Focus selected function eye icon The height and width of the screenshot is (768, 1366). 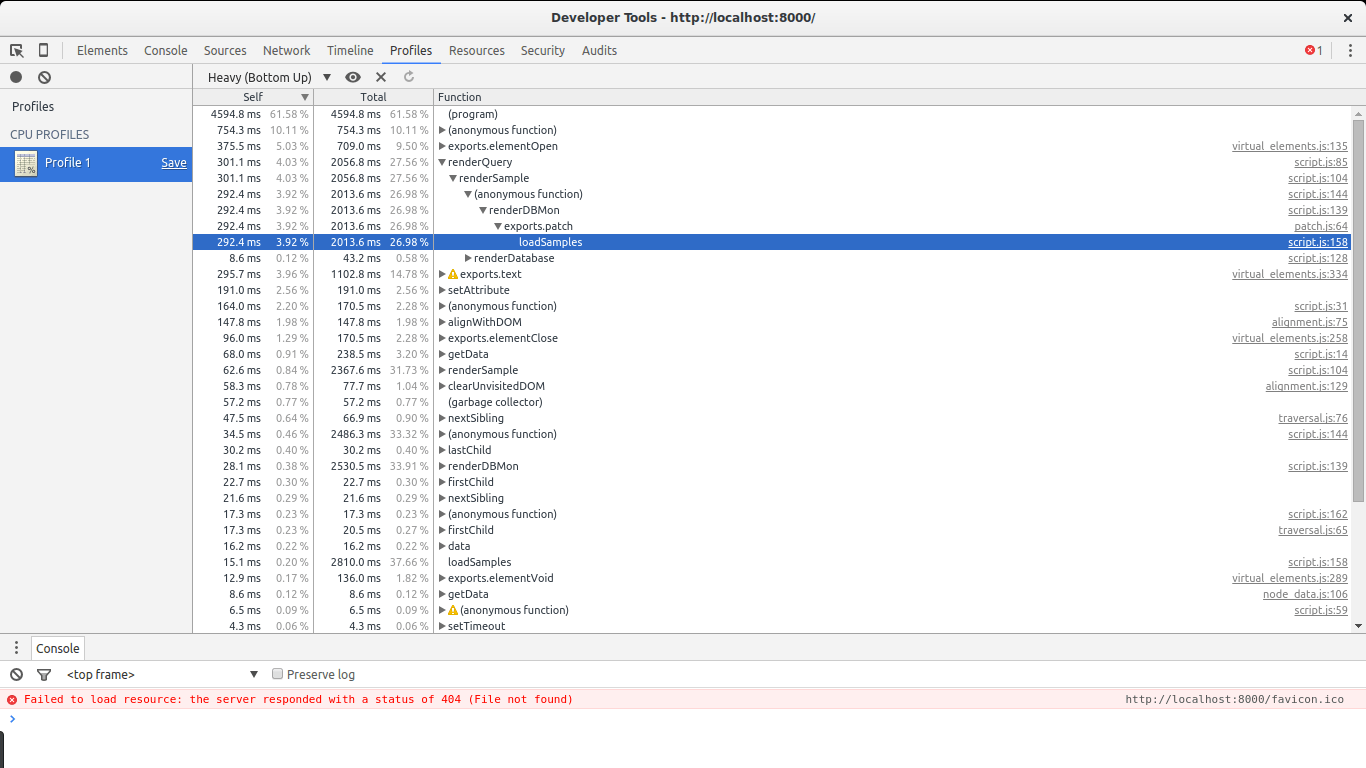[x=353, y=77]
